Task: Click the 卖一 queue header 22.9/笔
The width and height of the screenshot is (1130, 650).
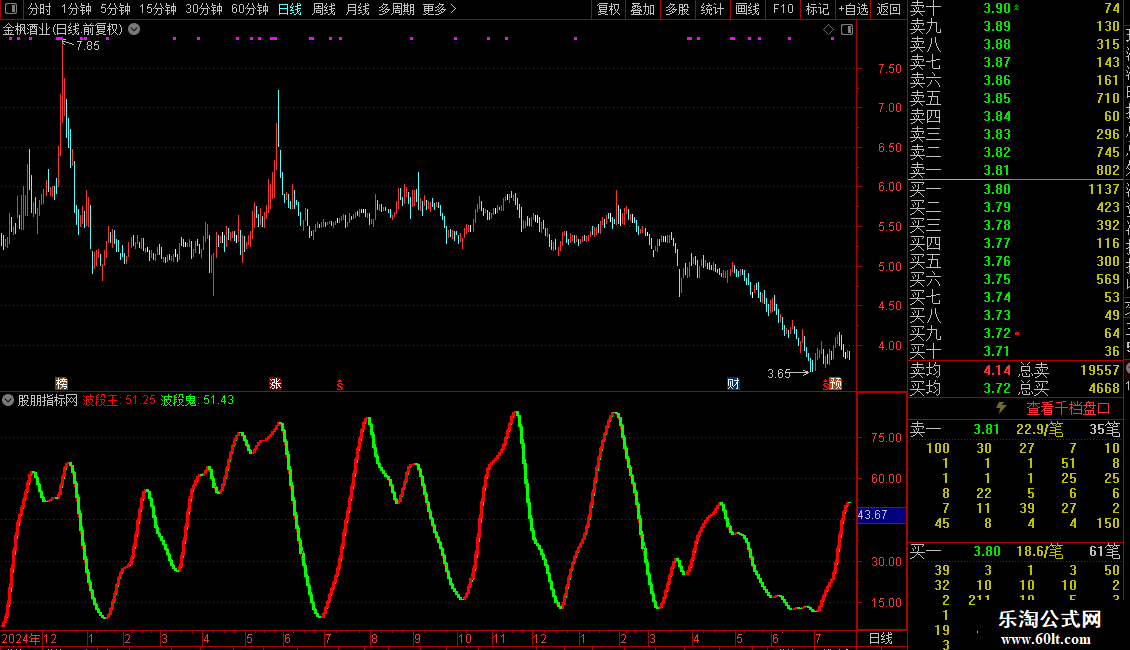Action: click(x=1039, y=429)
